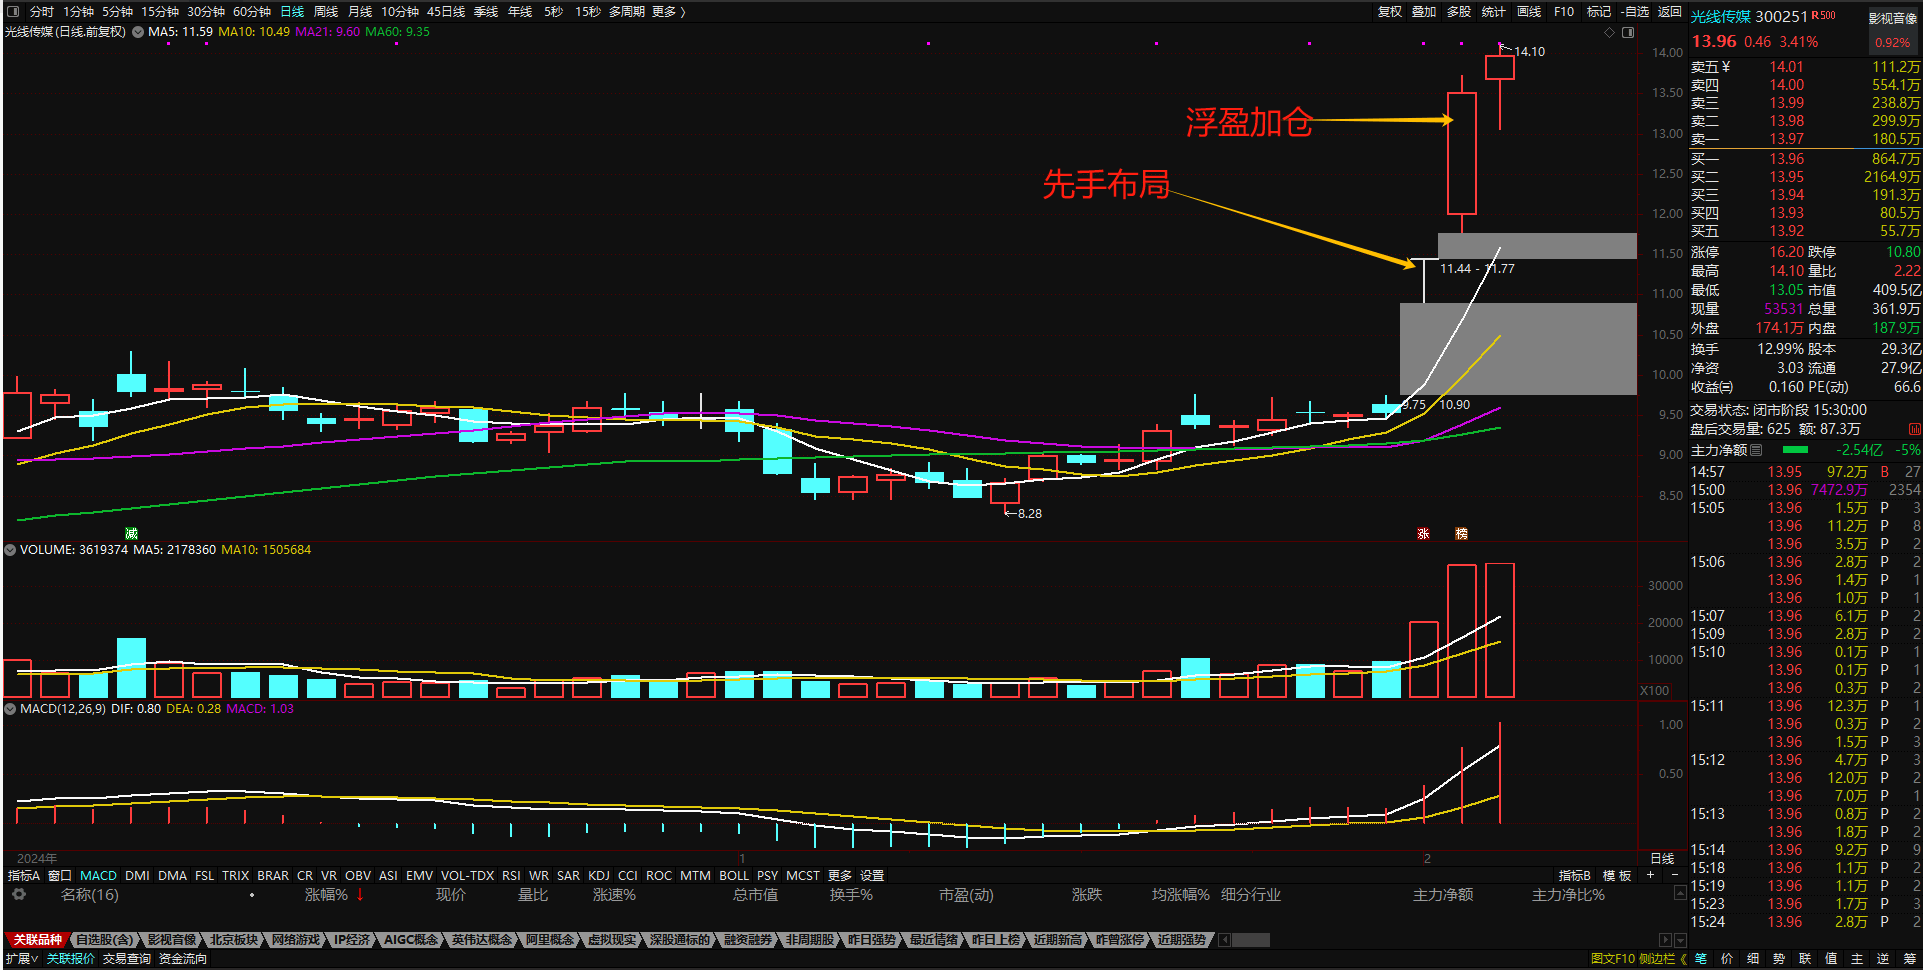Open the 模板 template menu
The height and width of the screenshot is (970, 1923).
(1617, 875)
